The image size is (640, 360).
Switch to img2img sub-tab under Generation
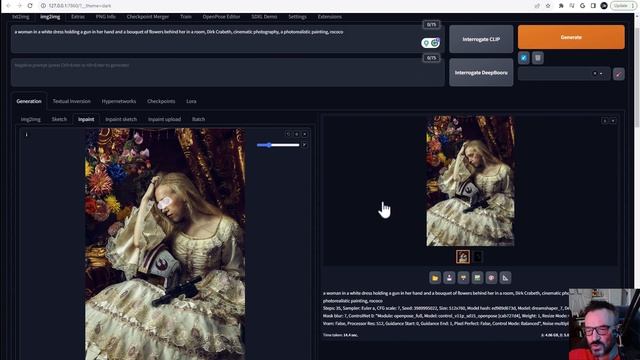click(x=31, y=119)
